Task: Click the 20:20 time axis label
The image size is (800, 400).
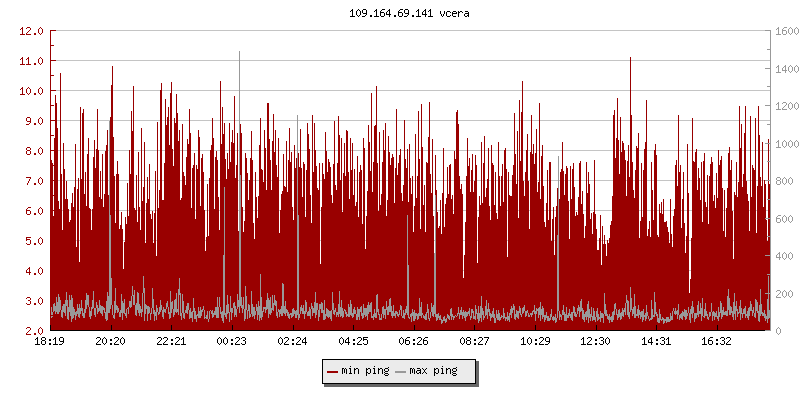Action: pos(110,342)
